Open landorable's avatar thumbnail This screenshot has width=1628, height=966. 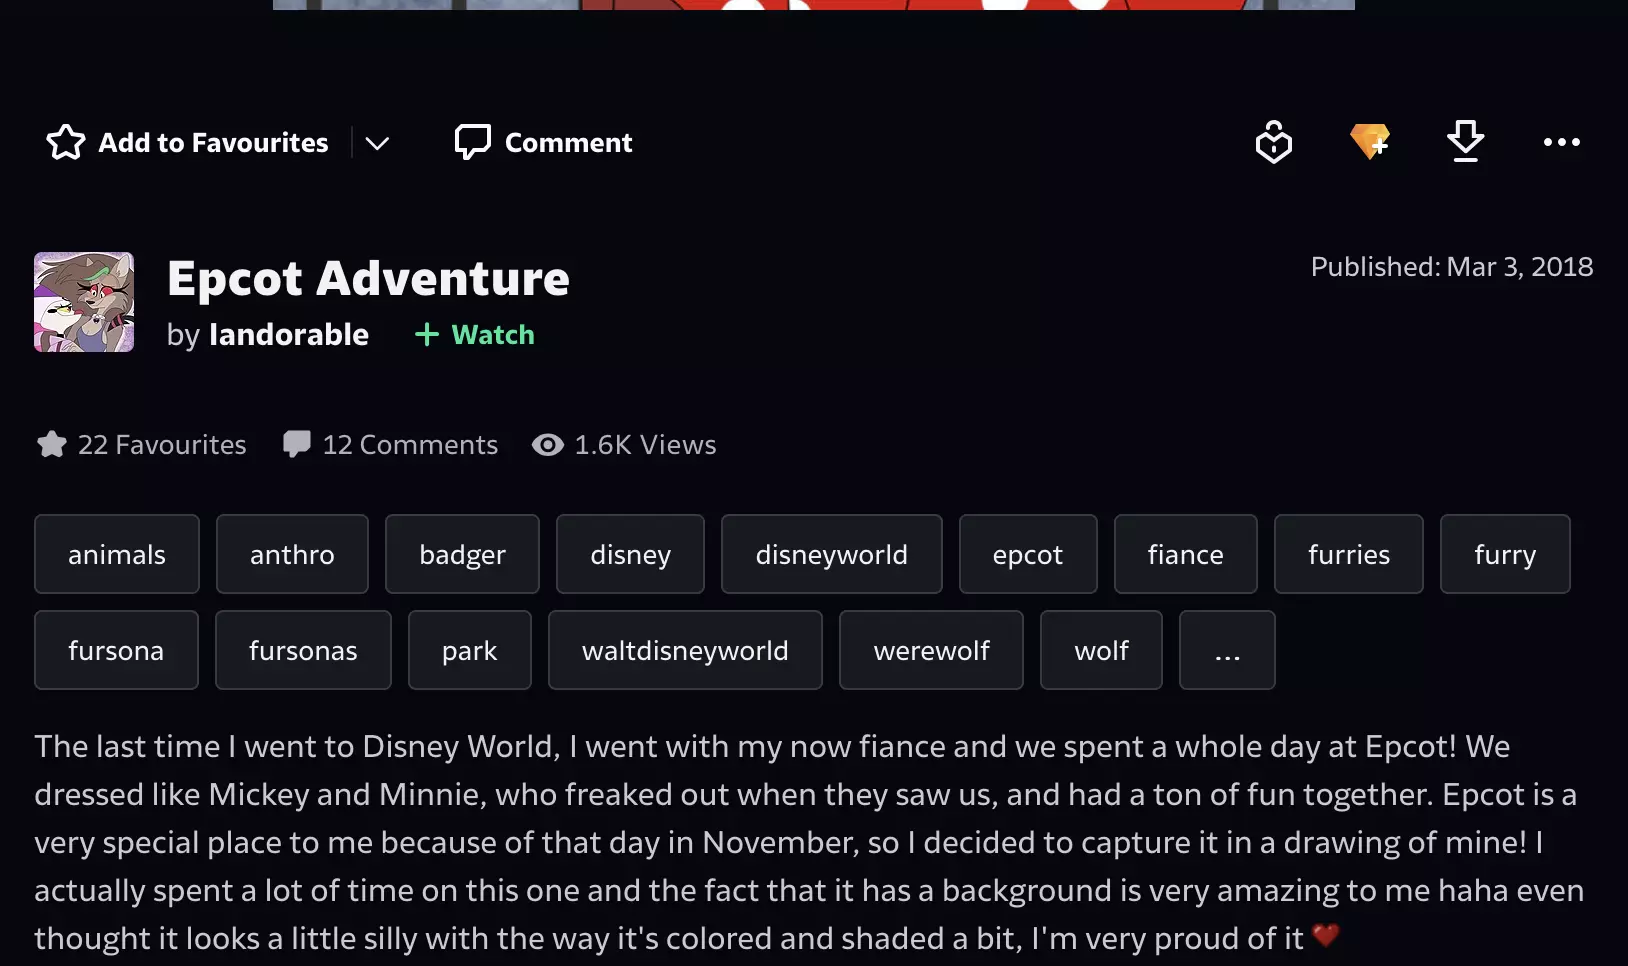[x=84, y=302]
